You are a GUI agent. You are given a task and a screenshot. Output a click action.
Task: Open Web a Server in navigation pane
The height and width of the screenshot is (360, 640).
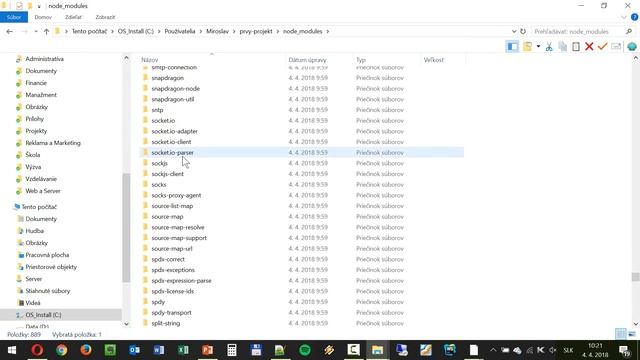point(42,191)
